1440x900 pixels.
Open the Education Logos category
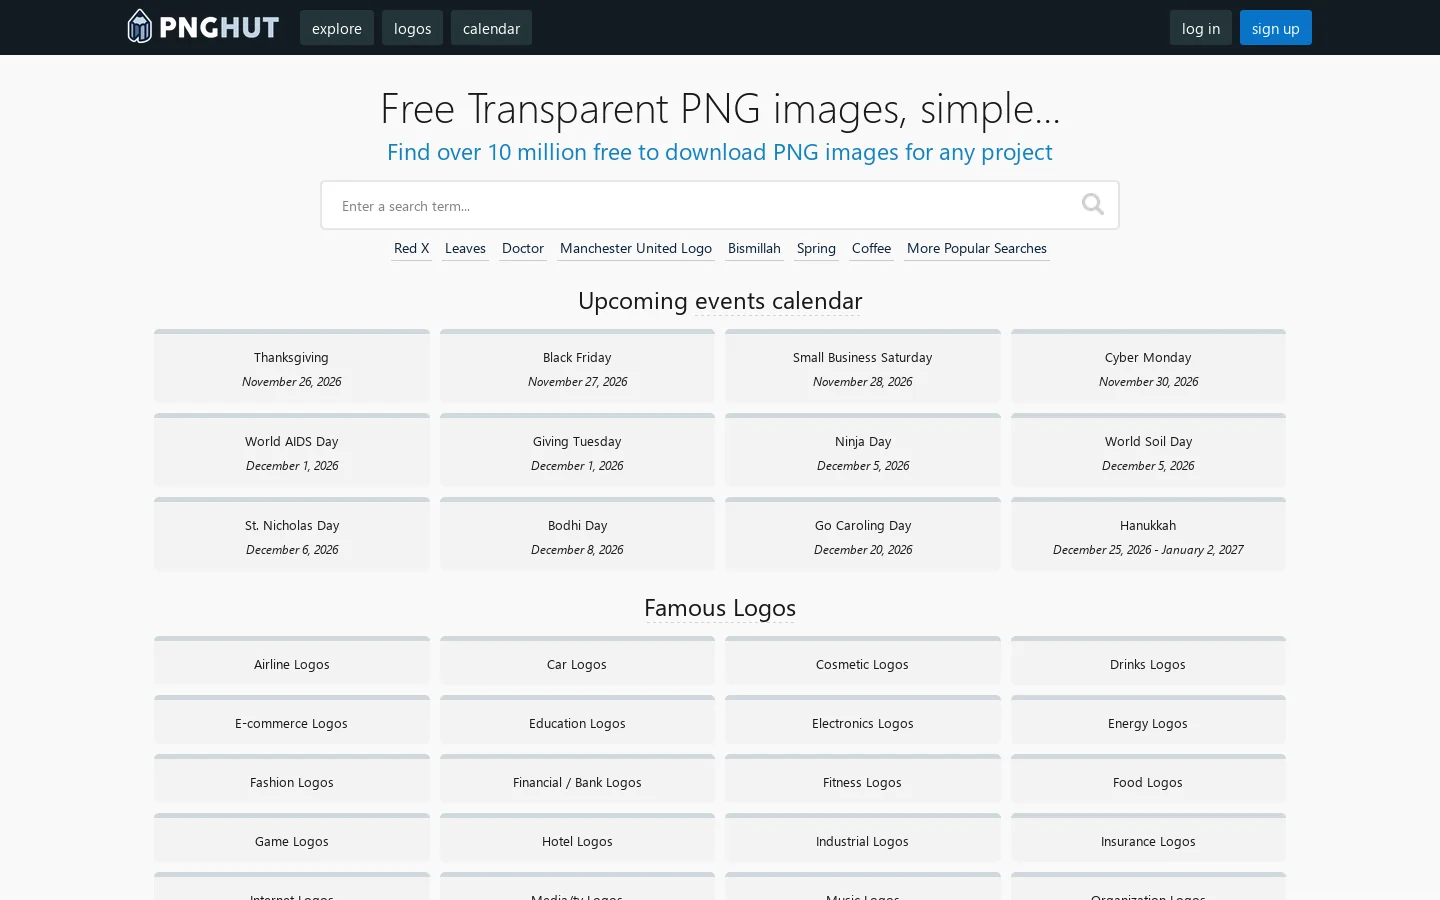click(577, 720)
